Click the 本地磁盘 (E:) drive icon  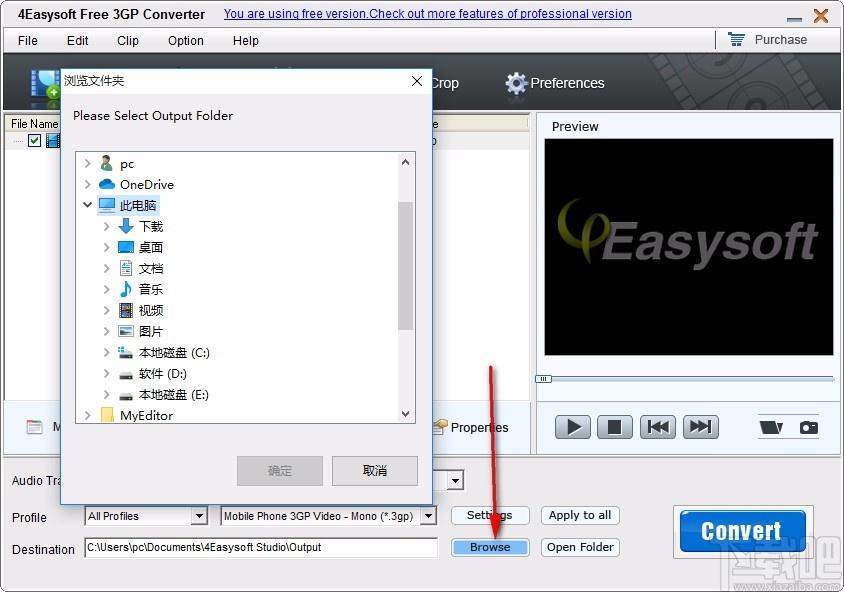coord(126,396)
